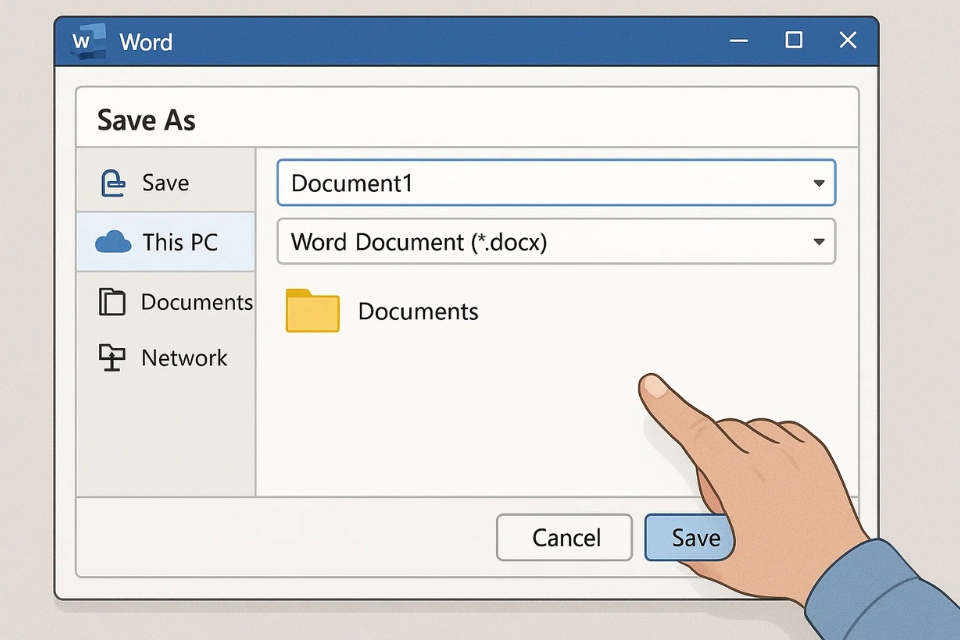Select the This PC location label
The width and height of the screenshot is (960, 640).
tap(180, 242)
